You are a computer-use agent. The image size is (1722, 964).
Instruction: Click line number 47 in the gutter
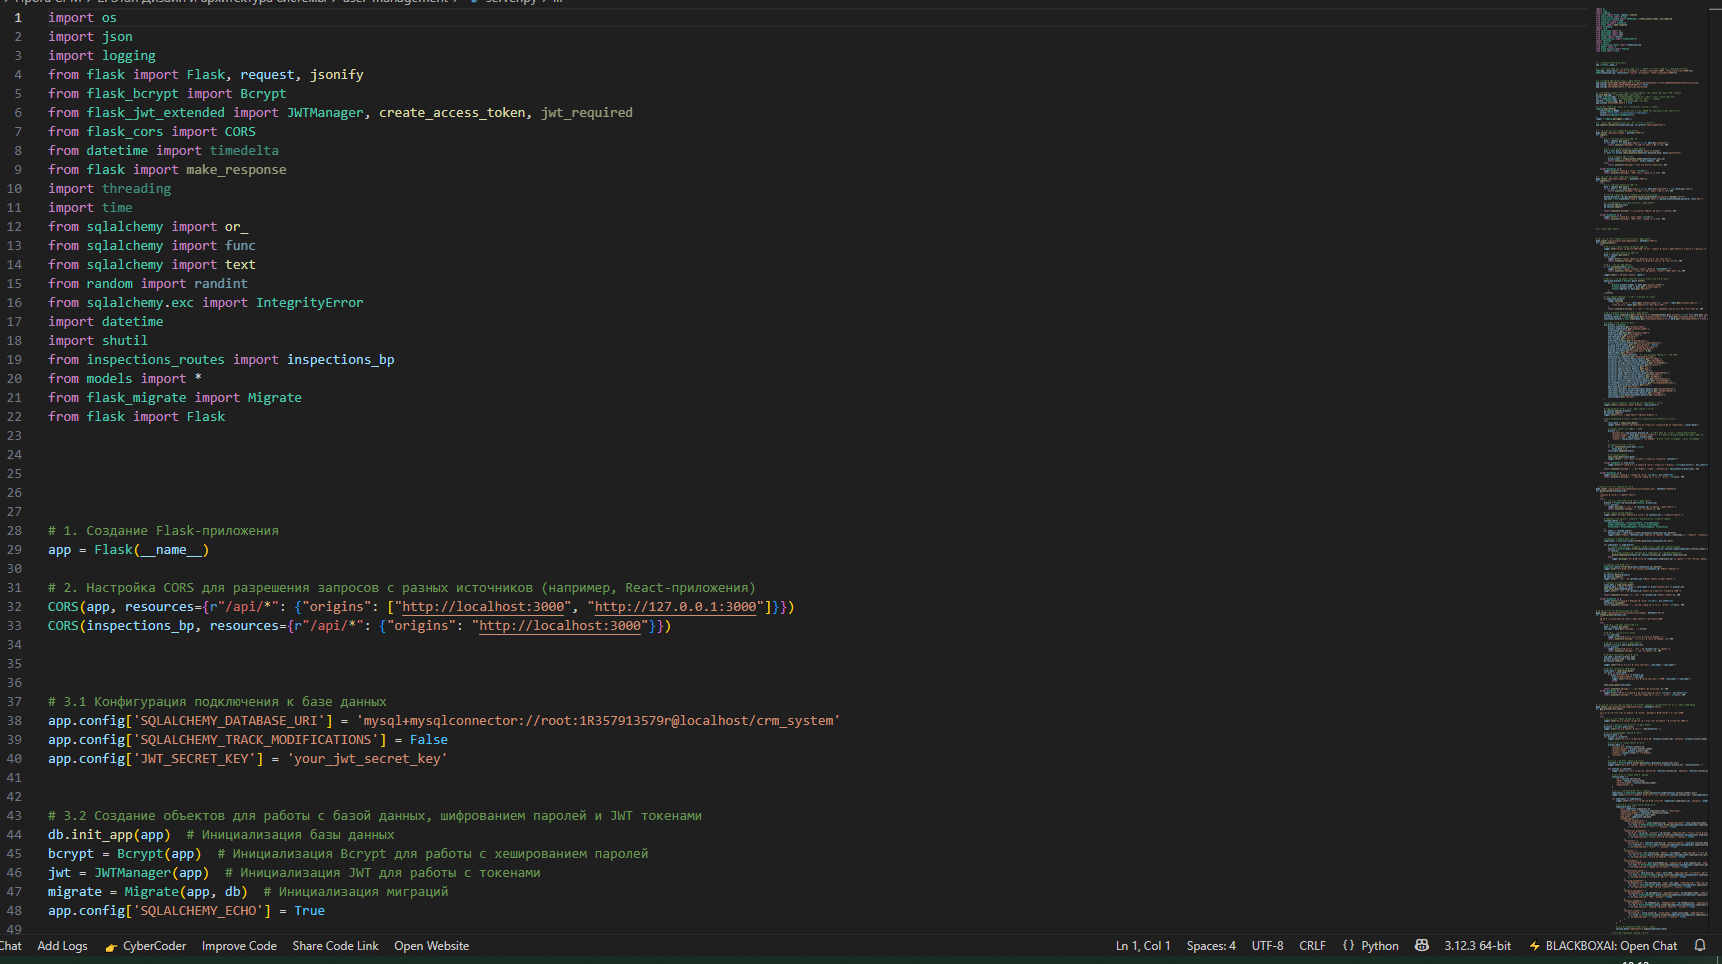tap(14, 892)
